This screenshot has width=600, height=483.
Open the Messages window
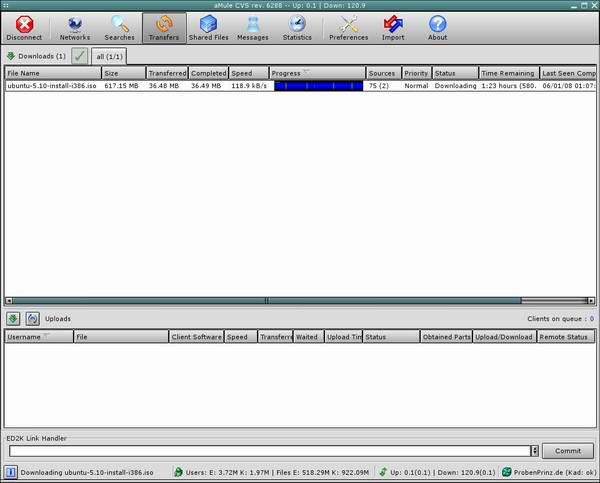[x=252, y=28]
